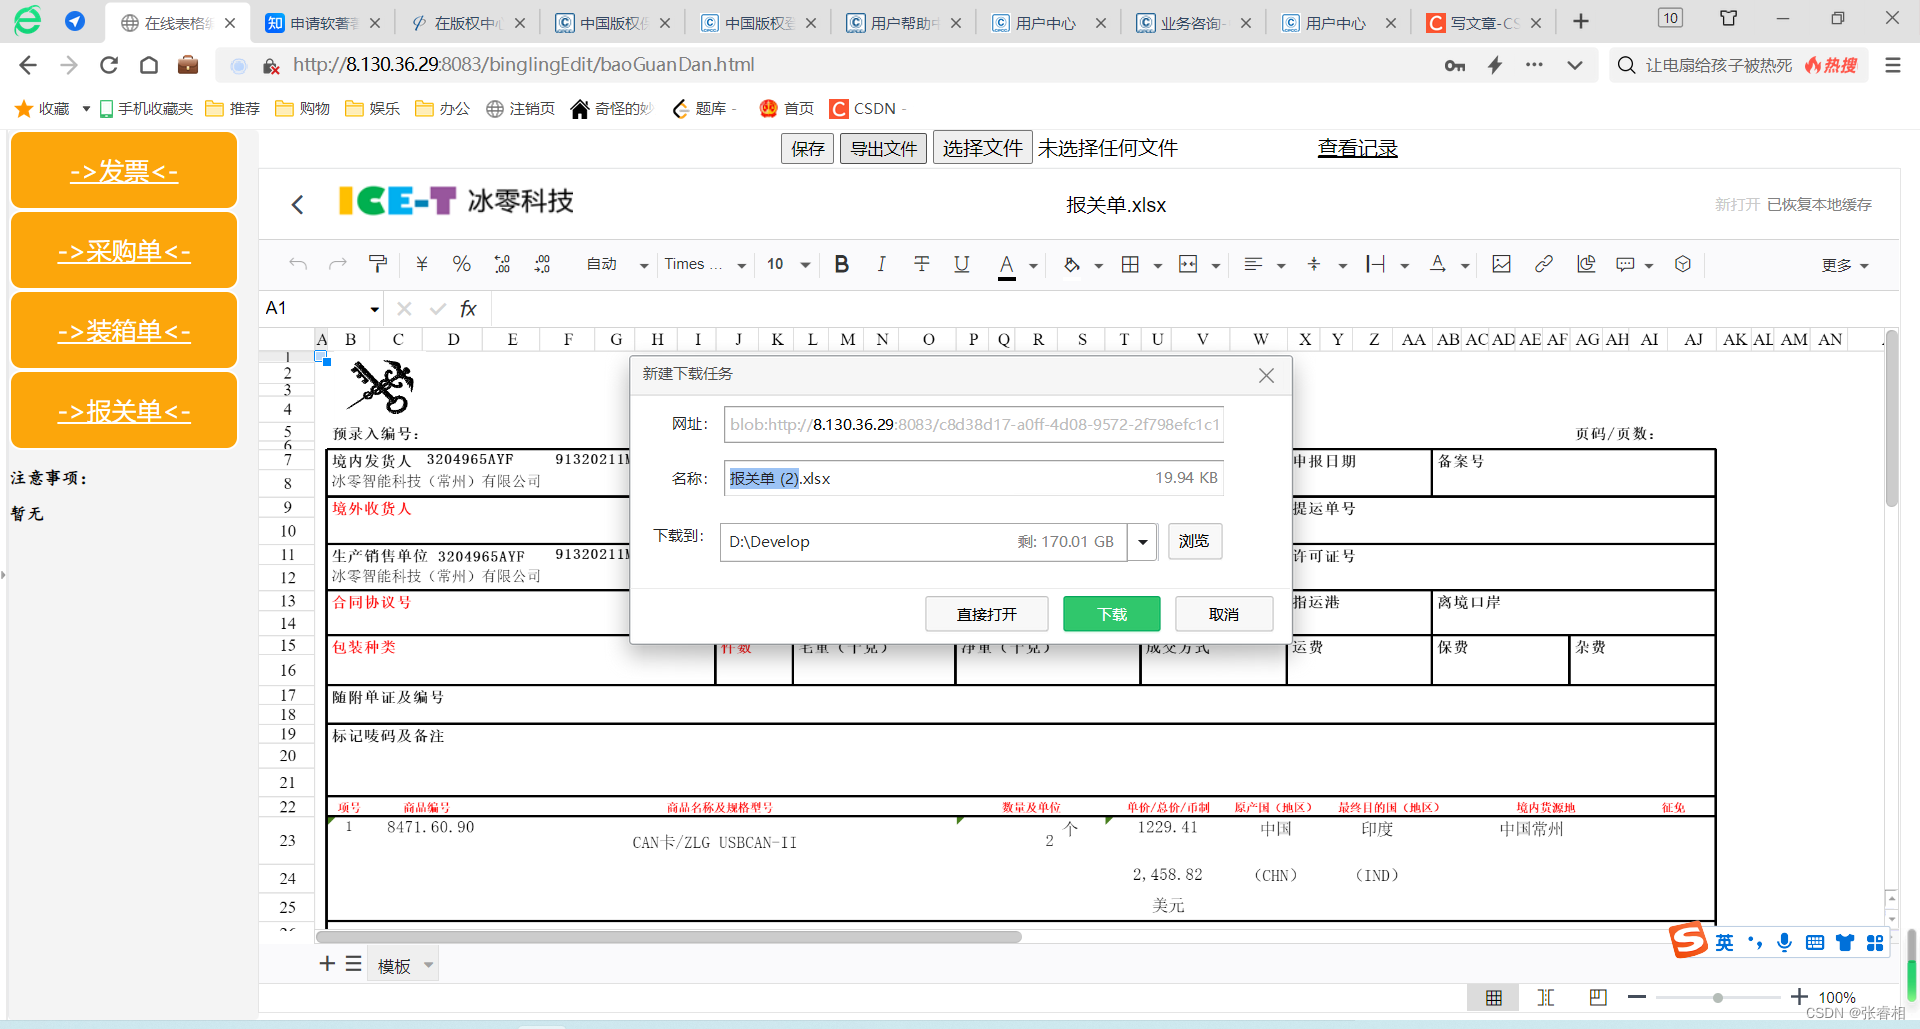
Task: Open a new browser tab with plus
Action: tap(1581, 22)
